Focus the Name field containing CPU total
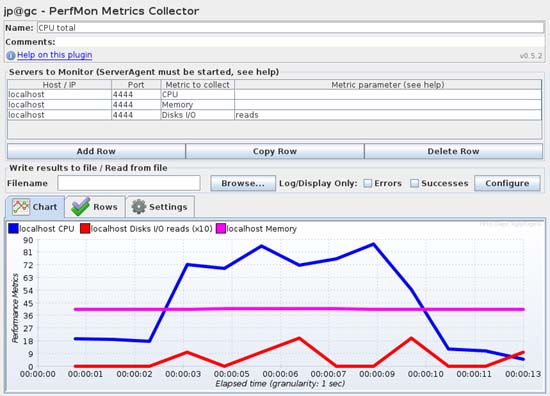The image size is (550, 396). click(x=290, y=28)
